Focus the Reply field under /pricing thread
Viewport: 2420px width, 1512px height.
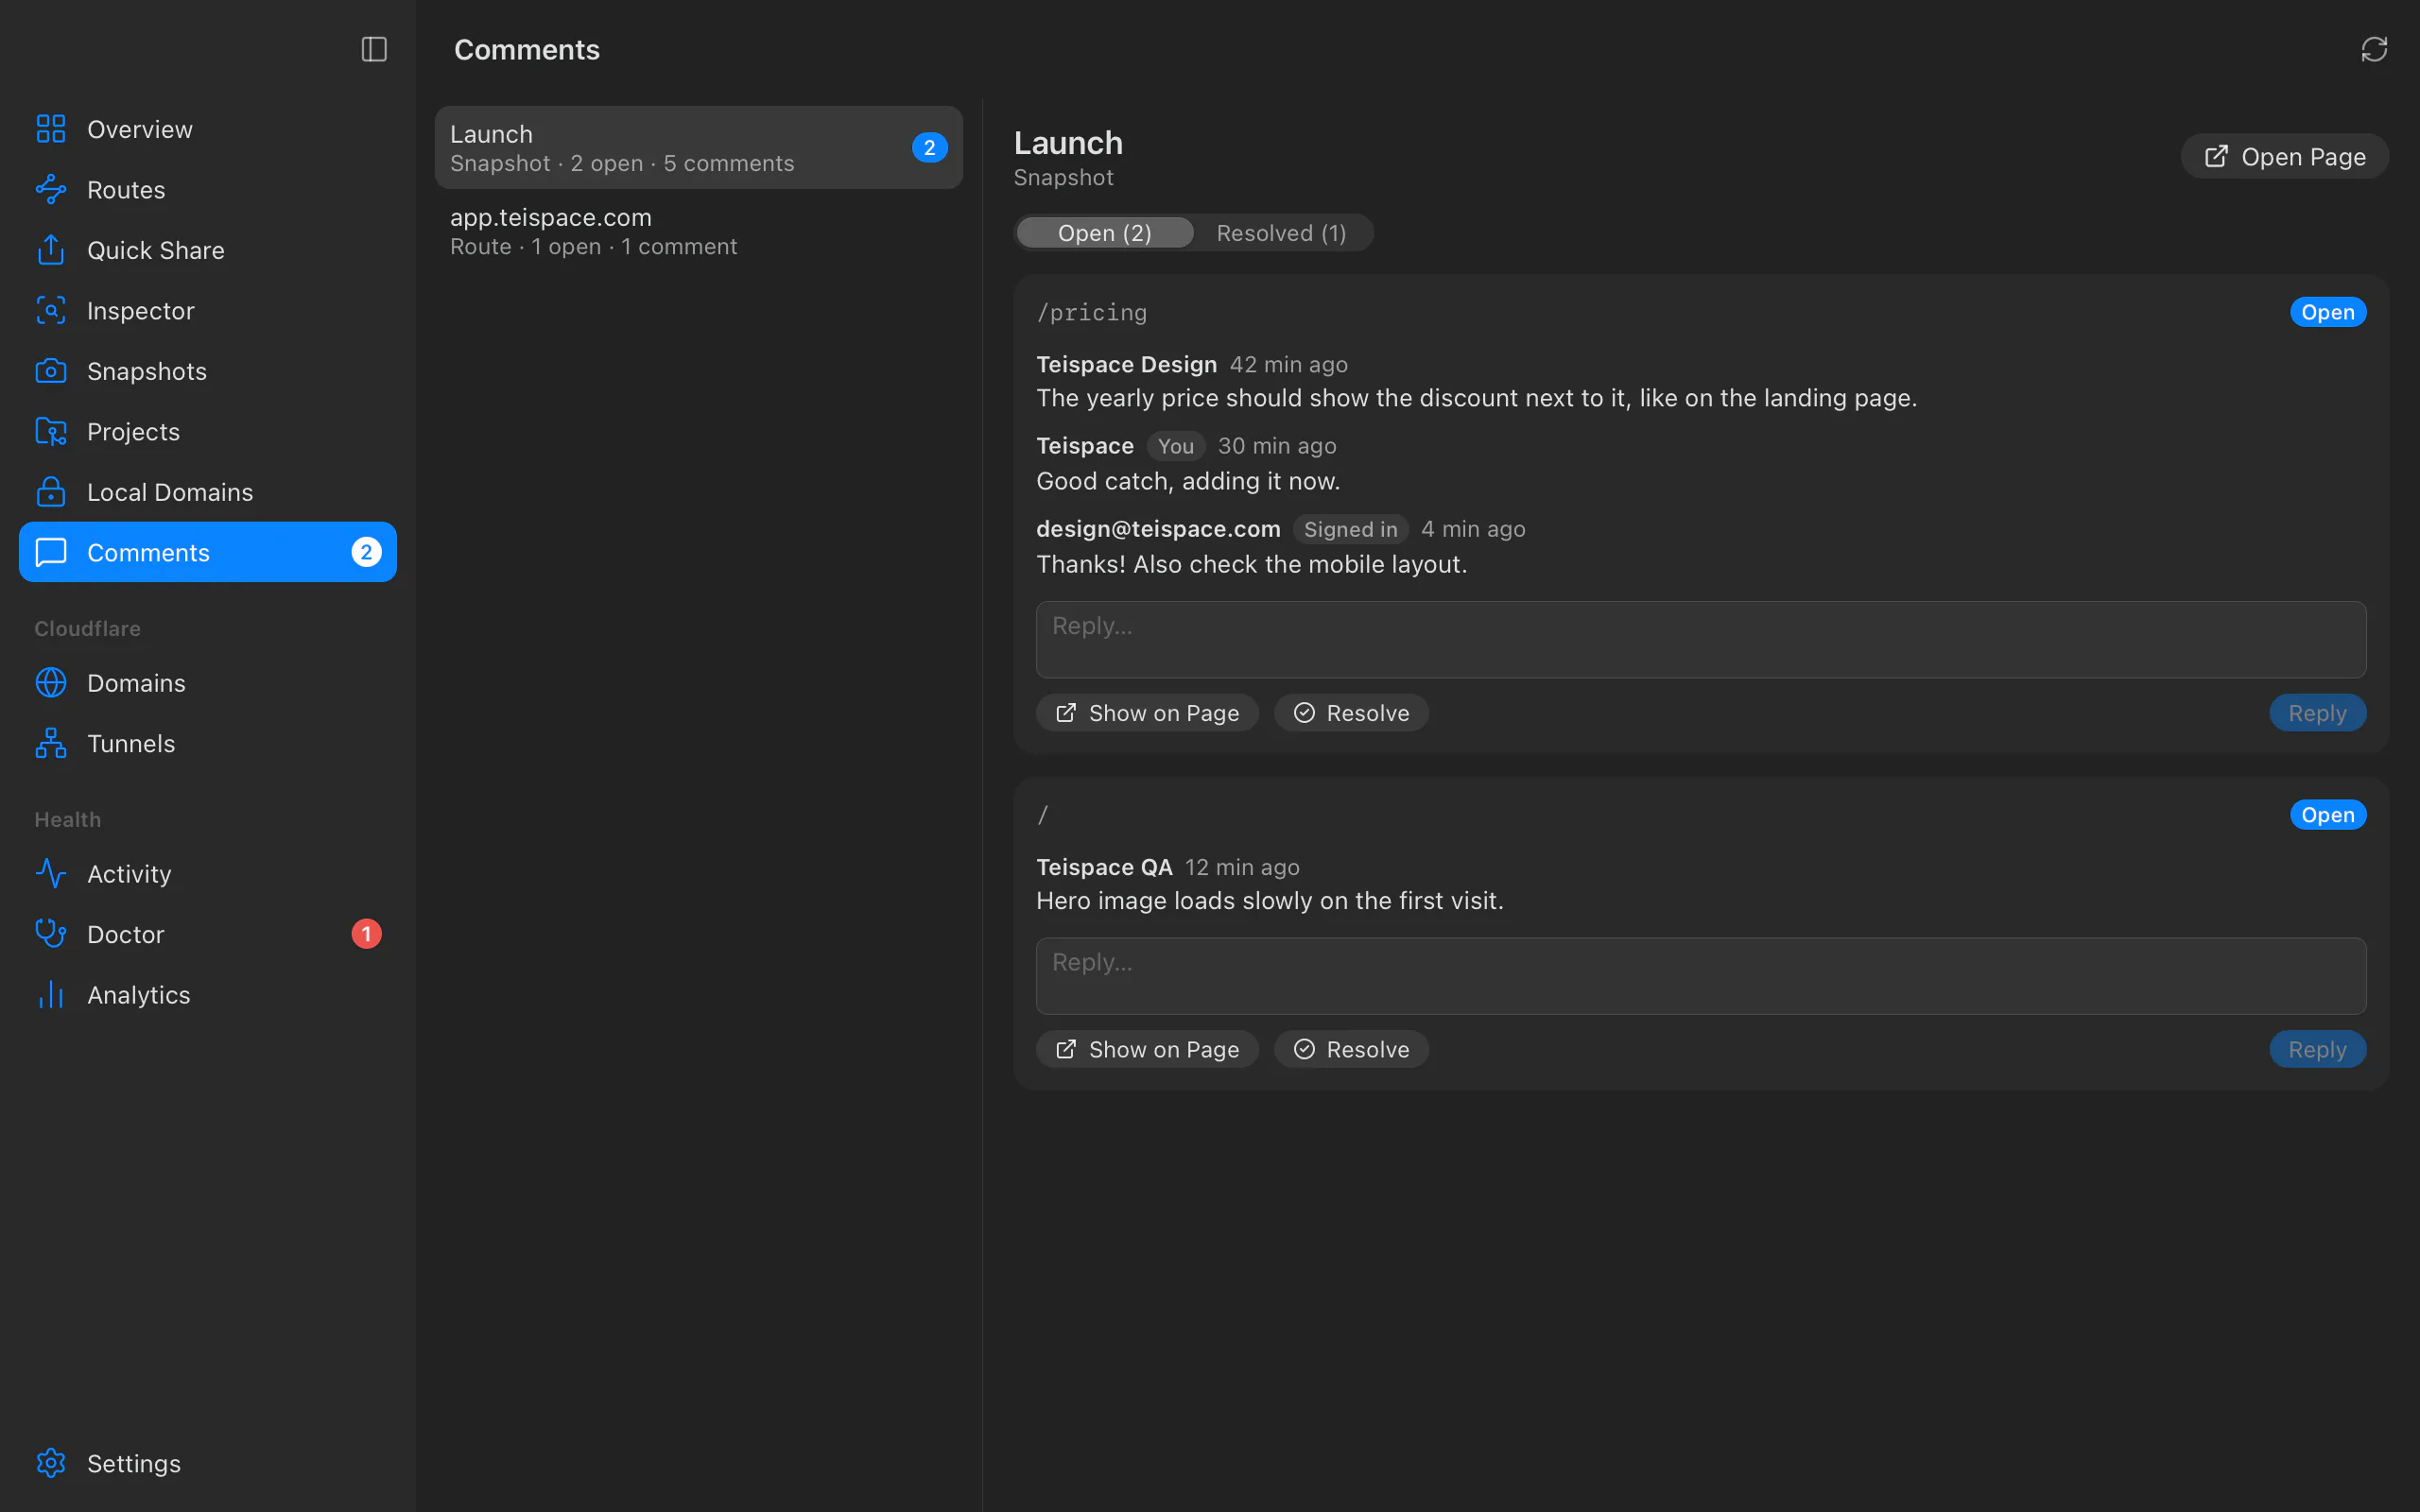click(x=1701, y=639)
